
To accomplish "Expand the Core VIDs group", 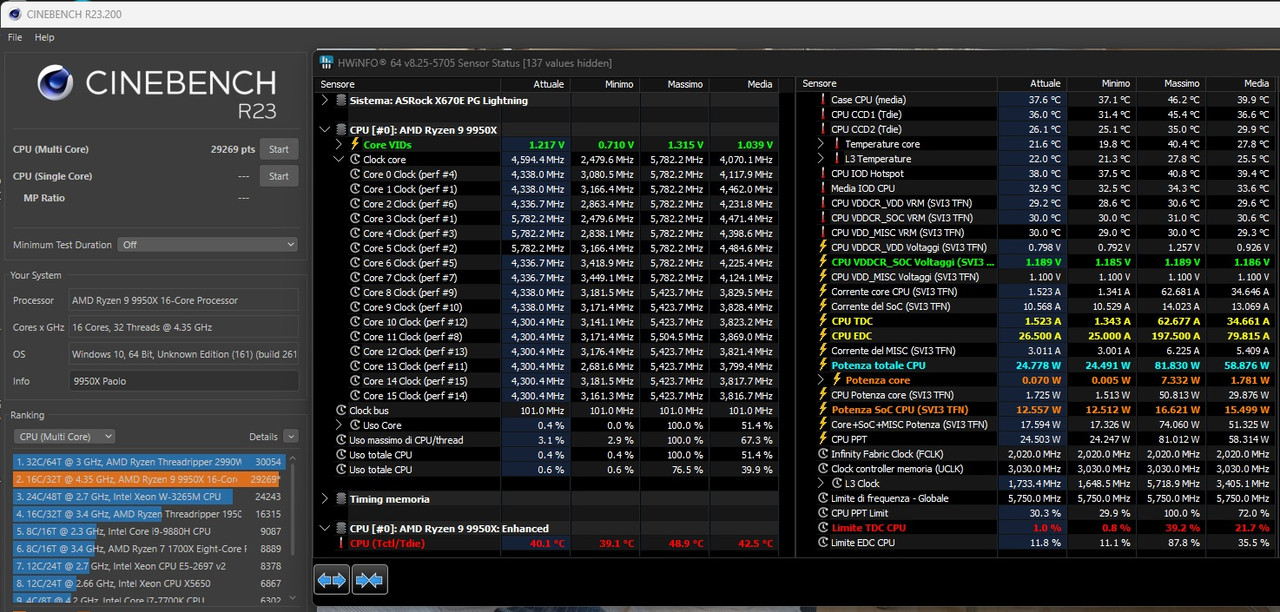I will tap(339, 145).
